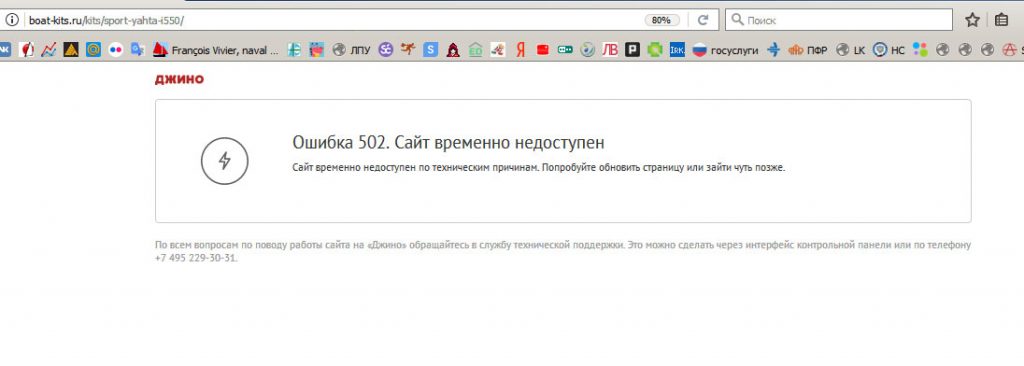Open the red hooded figure bookmark

(453, 49)
